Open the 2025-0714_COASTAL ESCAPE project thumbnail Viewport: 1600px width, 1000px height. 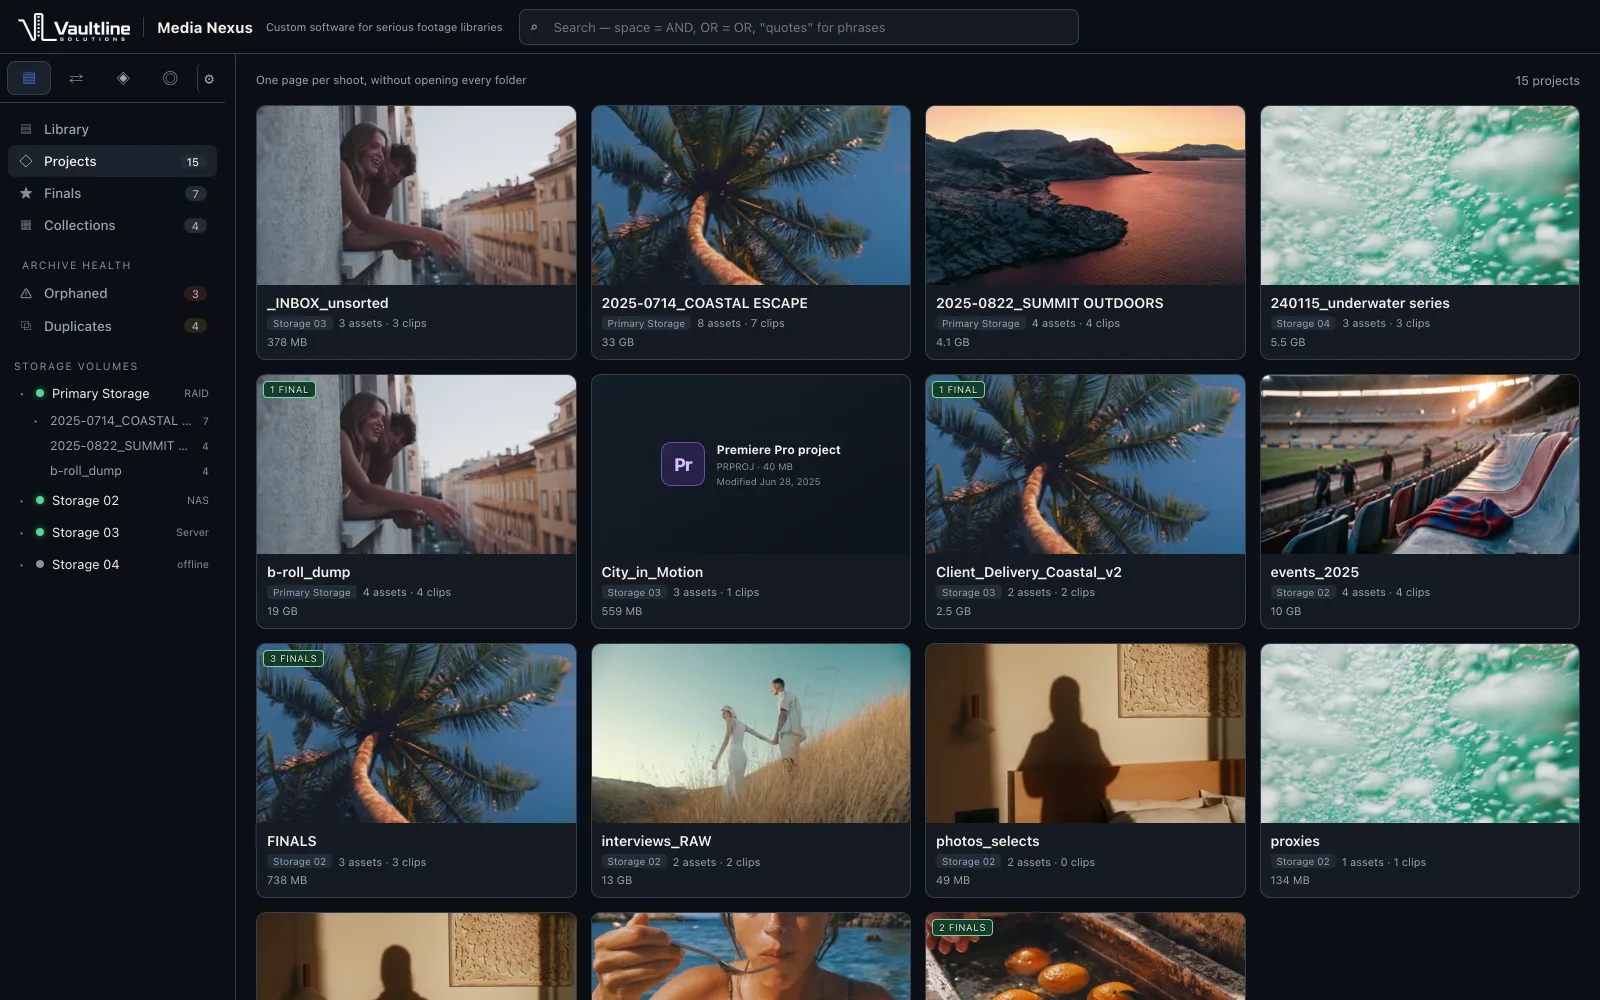751,195
